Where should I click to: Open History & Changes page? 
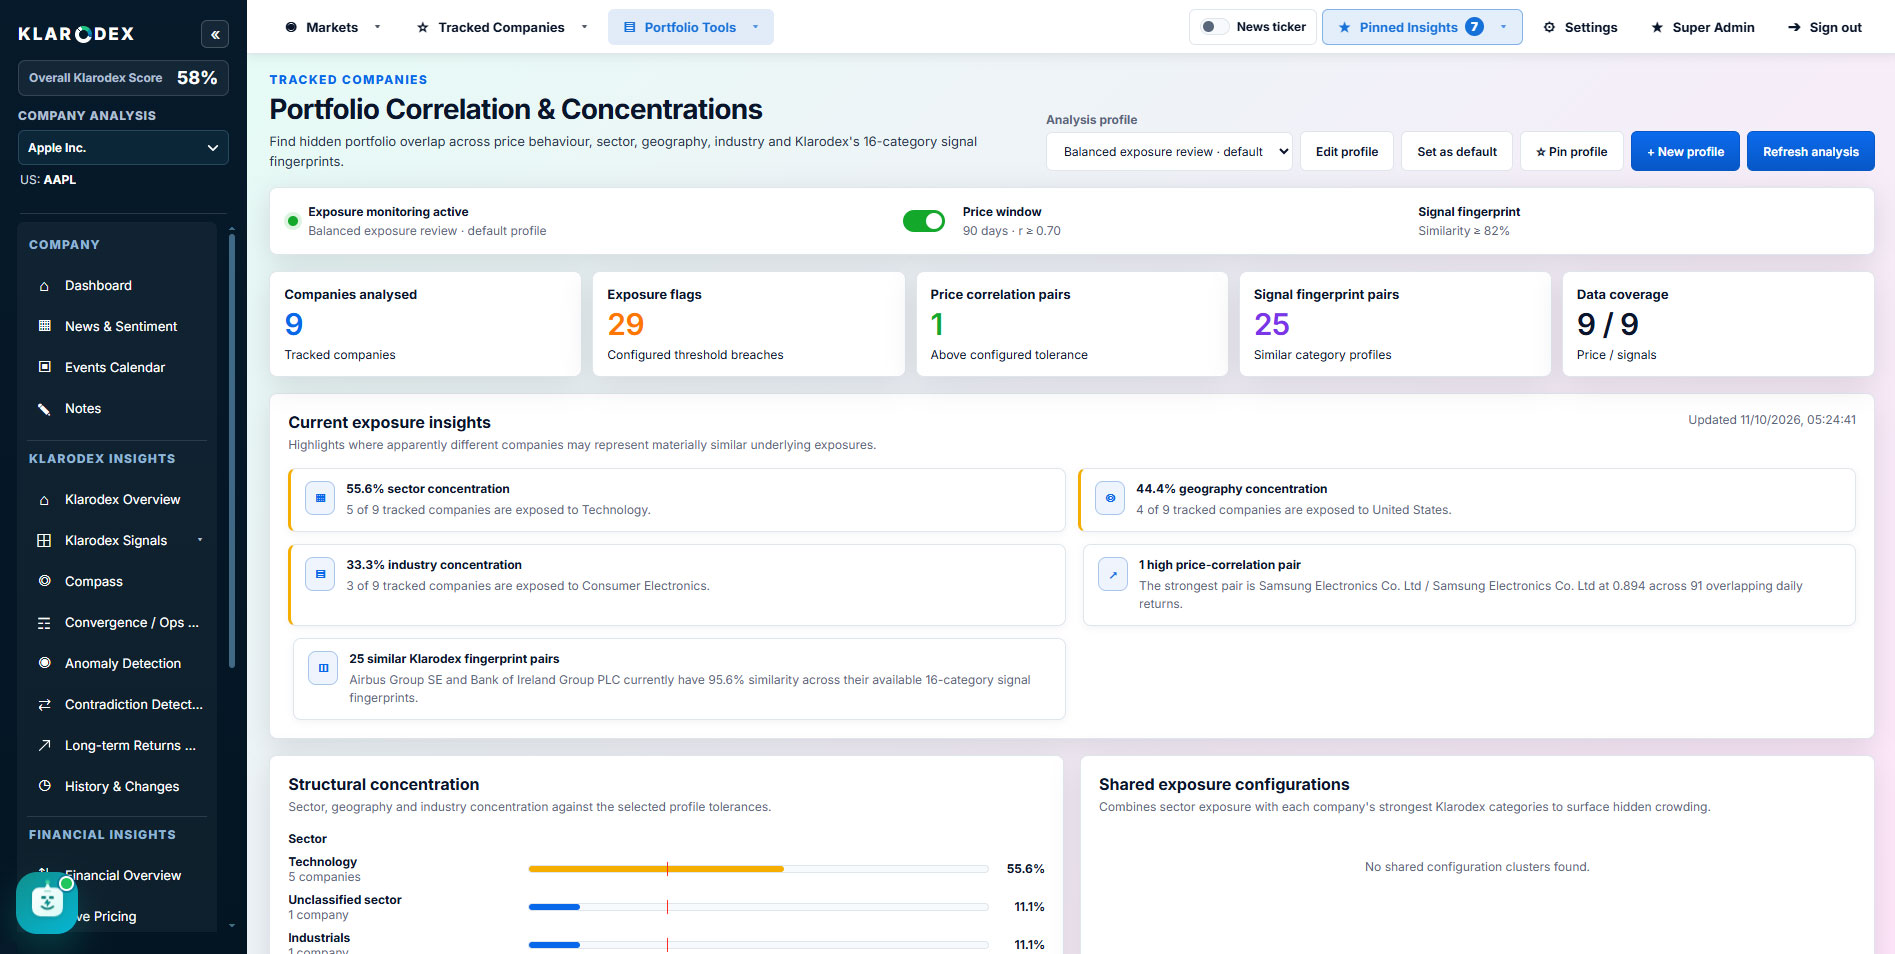coord(122,786)
